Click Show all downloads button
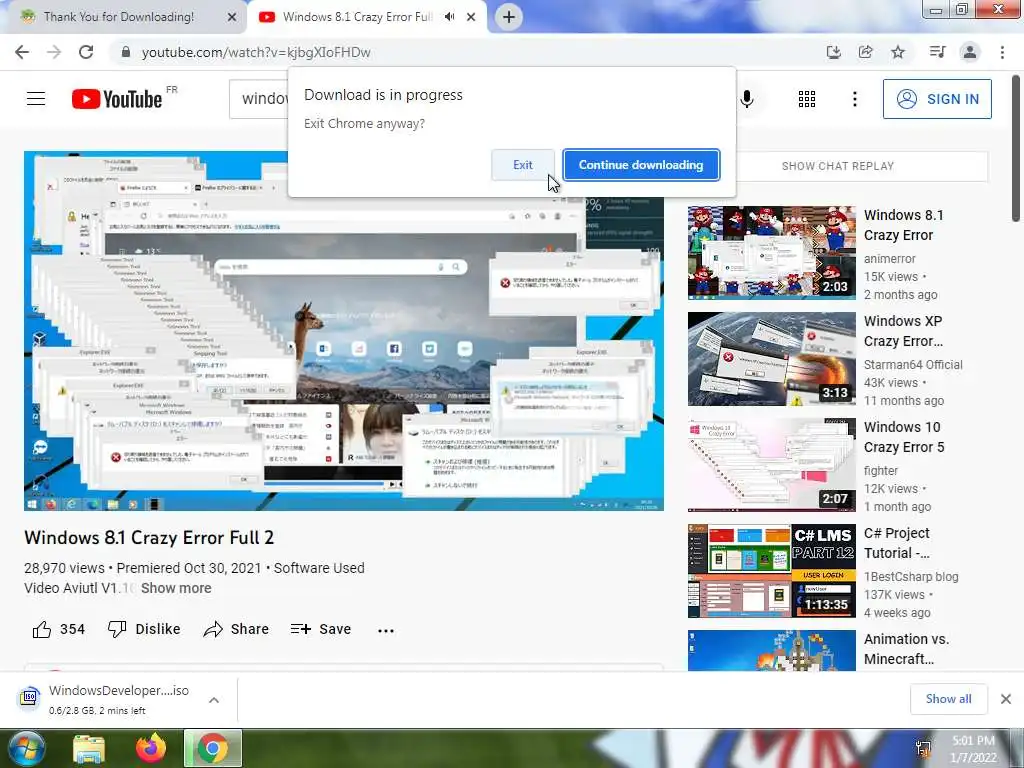The image size is (1024, 768). [948, 699]
